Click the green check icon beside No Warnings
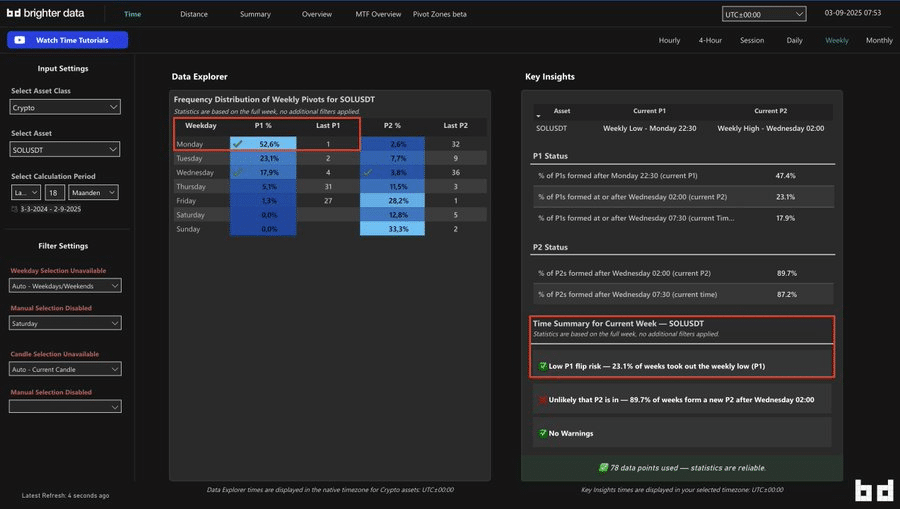Image resolution: width=900 pixels, height=509 pixels. (543, 433)
